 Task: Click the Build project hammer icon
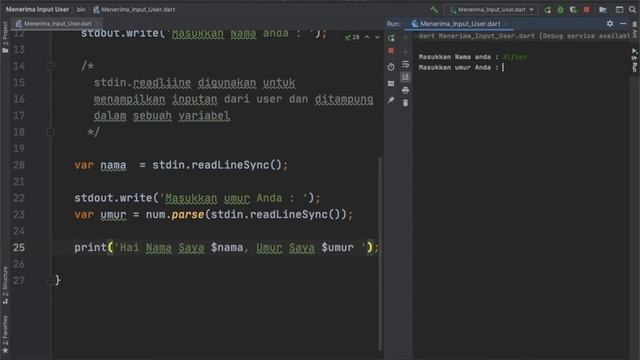click(434, 9)
